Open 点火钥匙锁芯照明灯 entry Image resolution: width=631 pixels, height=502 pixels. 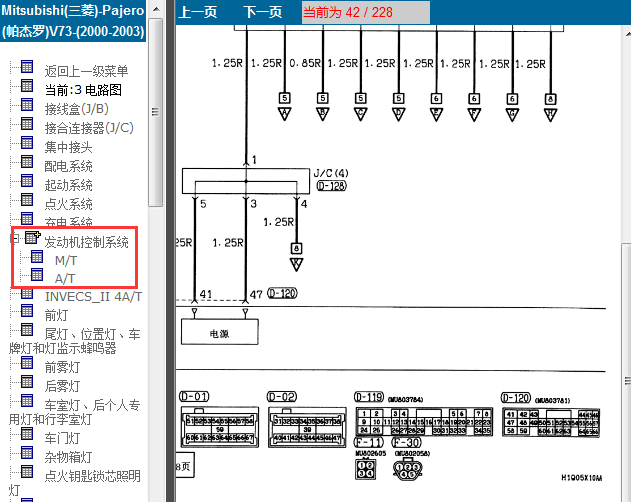pyautogui.click(x=74, y=482)
